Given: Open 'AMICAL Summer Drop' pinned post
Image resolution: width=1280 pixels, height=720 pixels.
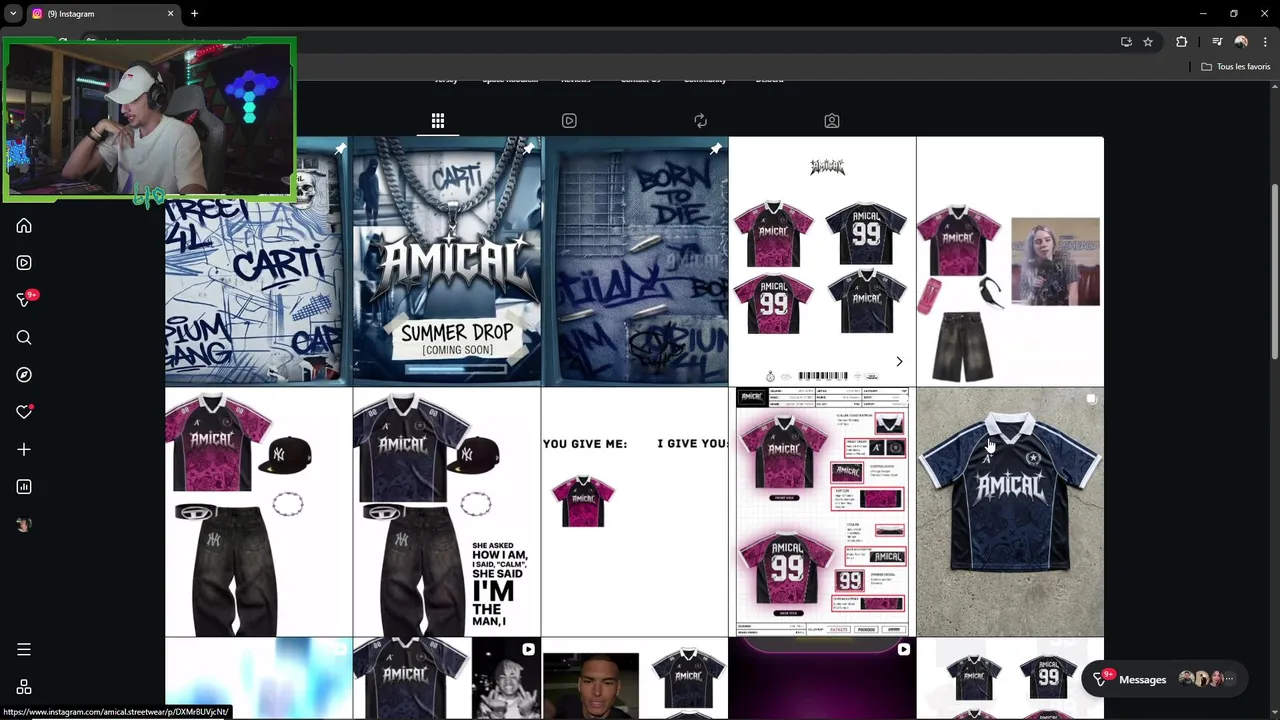Looking at the screenshot, I should pos(446,261).
